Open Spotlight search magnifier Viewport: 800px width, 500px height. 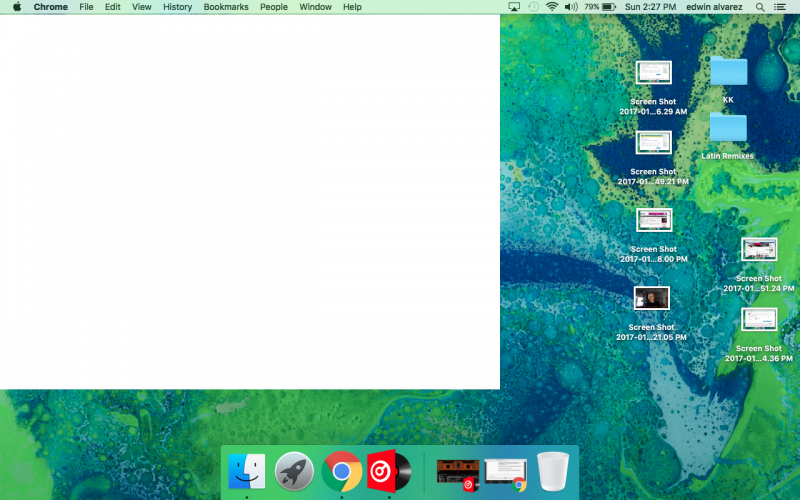[760, 7]
